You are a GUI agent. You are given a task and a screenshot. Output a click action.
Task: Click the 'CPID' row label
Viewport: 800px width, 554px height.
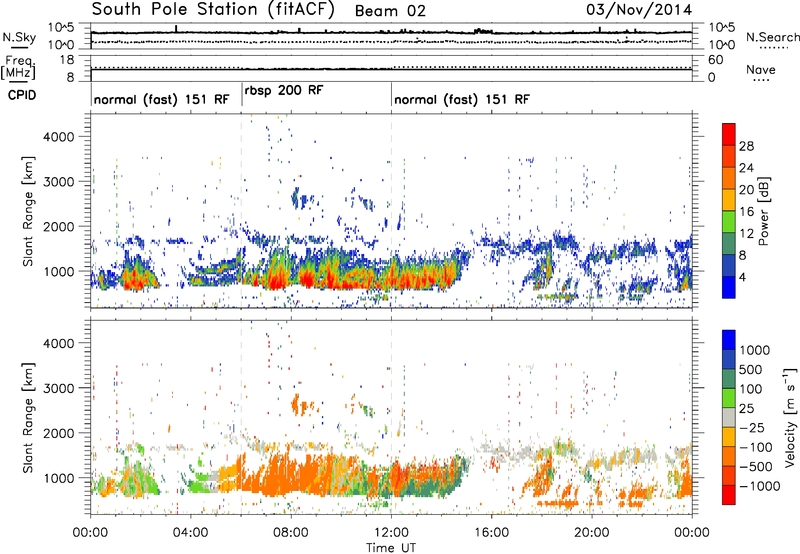click(21, 95)
